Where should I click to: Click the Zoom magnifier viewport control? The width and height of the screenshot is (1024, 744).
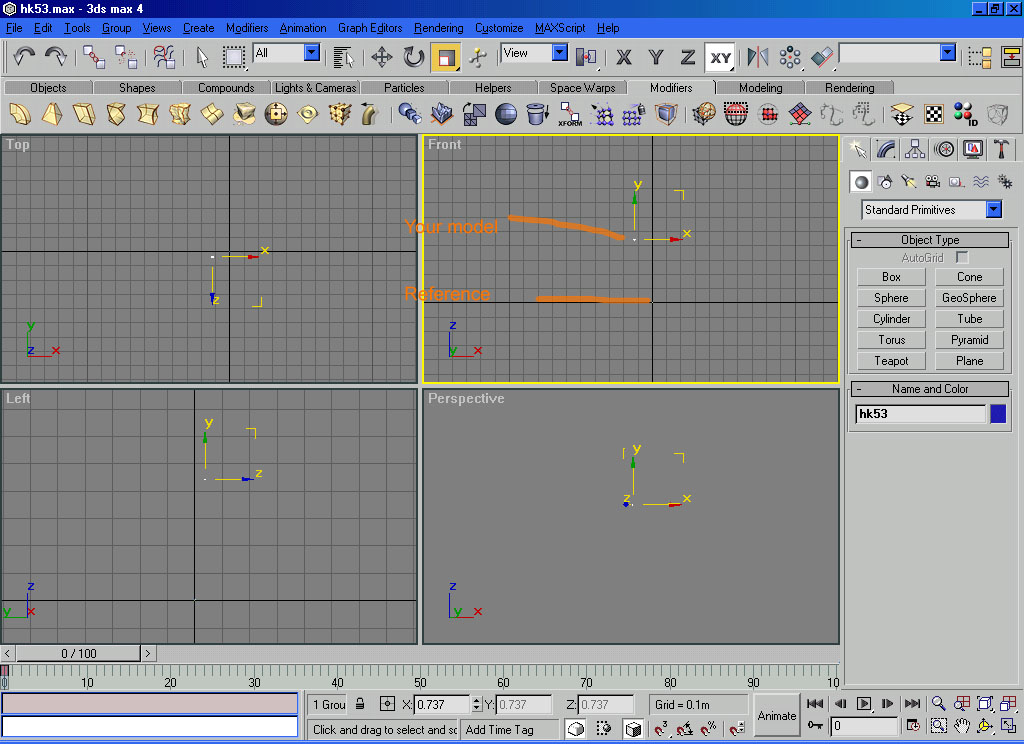coord(939,704)
